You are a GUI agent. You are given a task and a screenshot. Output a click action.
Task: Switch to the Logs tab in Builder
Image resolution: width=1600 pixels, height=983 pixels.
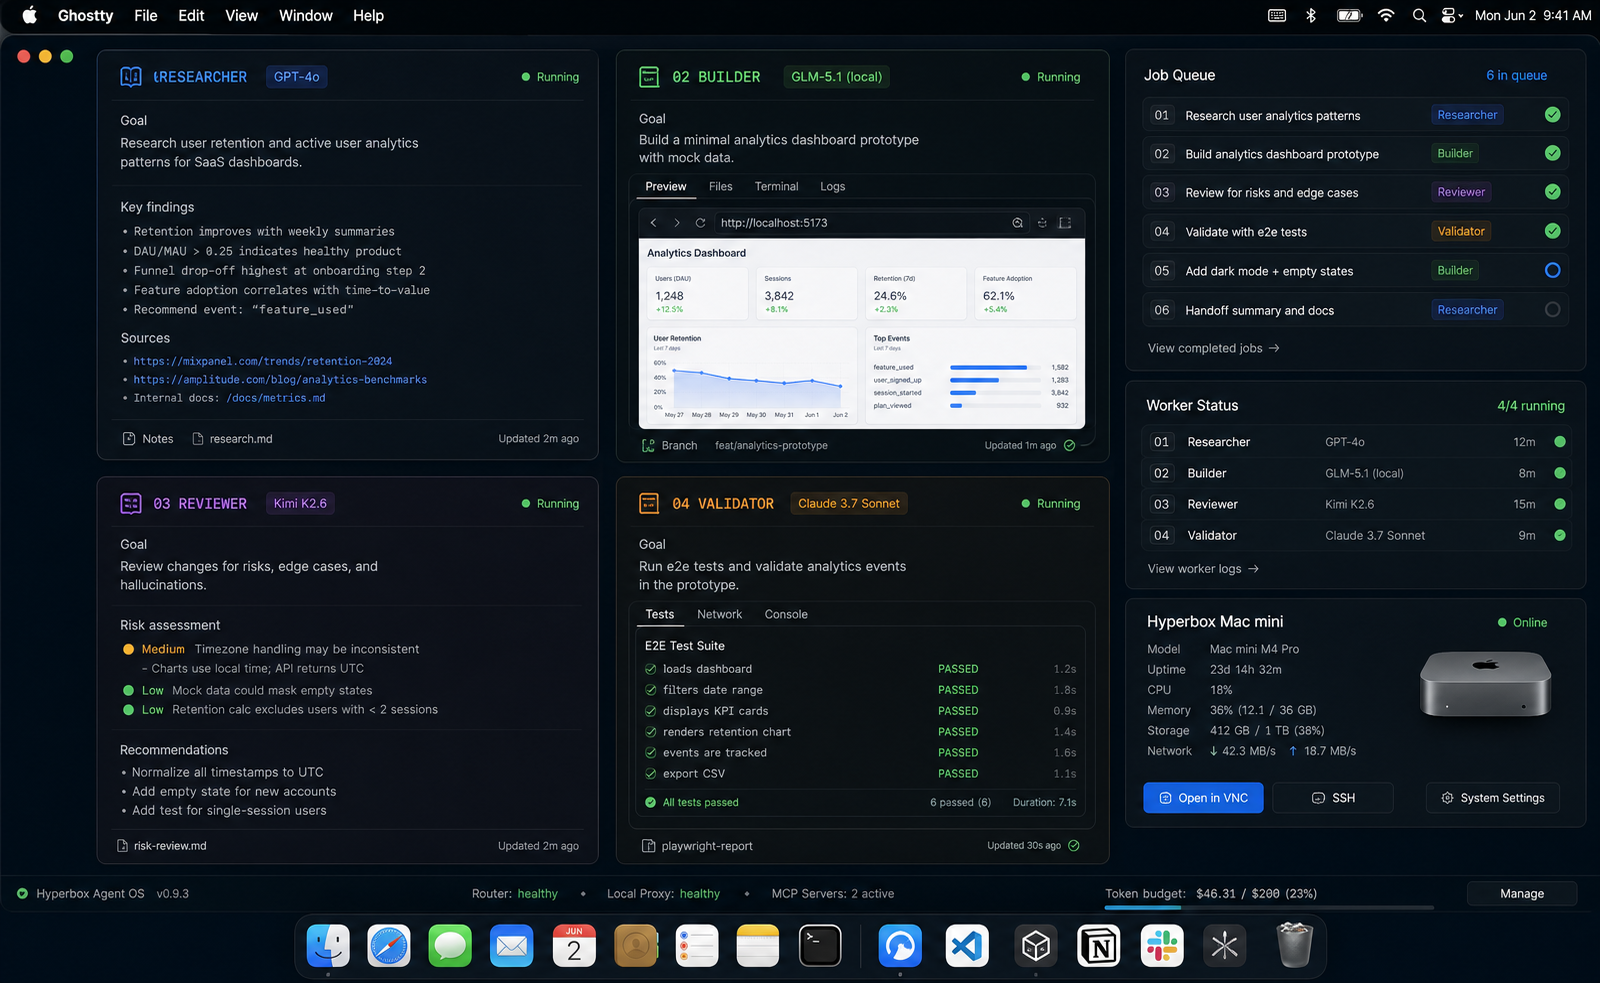coord(833,187)
